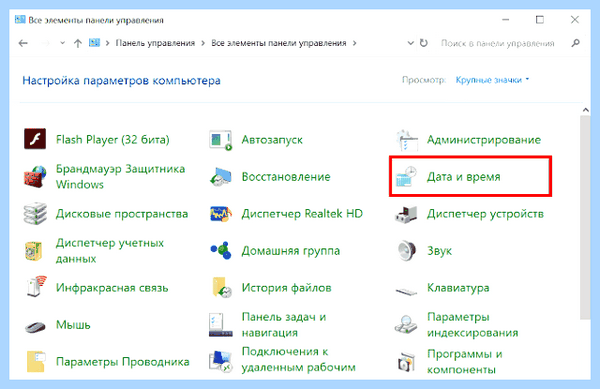Open the История файлов icon
Viewport: 600px width, 389px height.
(x=222, y=287)
